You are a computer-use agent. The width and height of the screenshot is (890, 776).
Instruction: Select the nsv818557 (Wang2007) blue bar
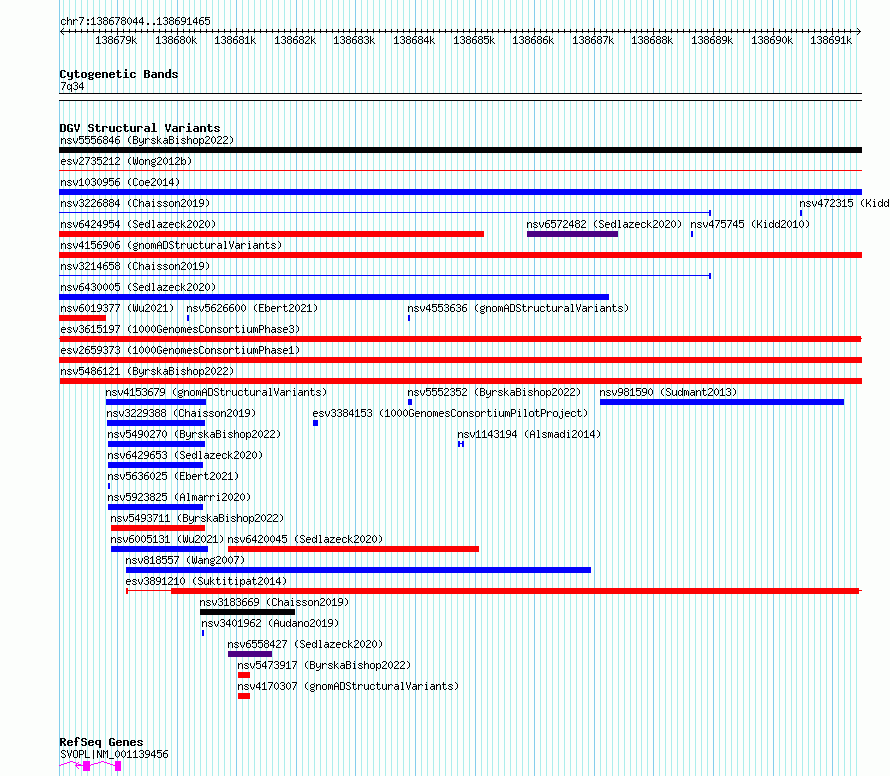pyautogui.click(x=358, y=570)
